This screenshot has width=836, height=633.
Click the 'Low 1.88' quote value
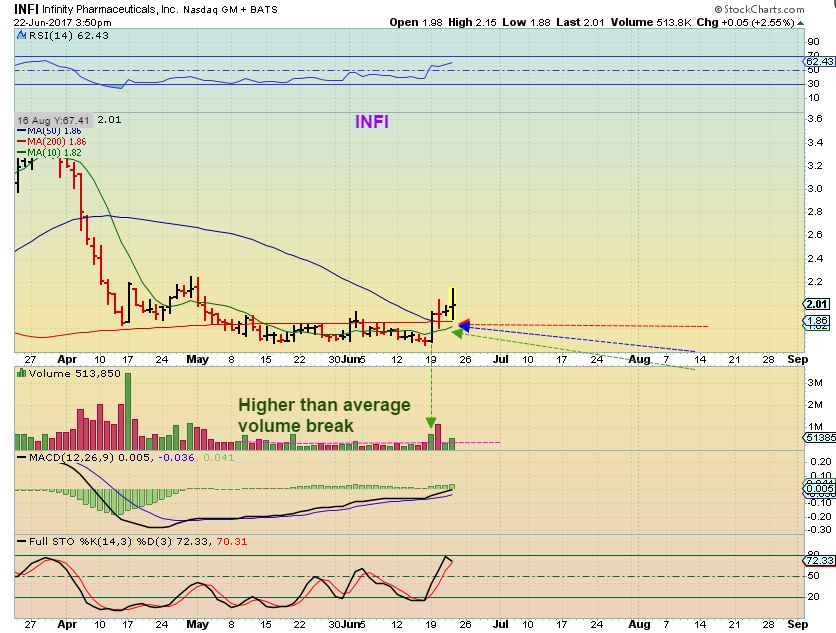point(526,22)
